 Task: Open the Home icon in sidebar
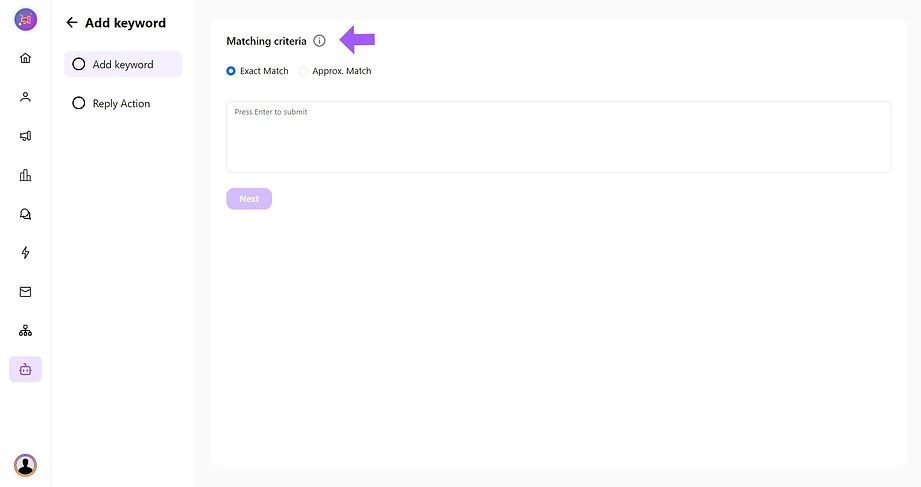tap(25, 58)
